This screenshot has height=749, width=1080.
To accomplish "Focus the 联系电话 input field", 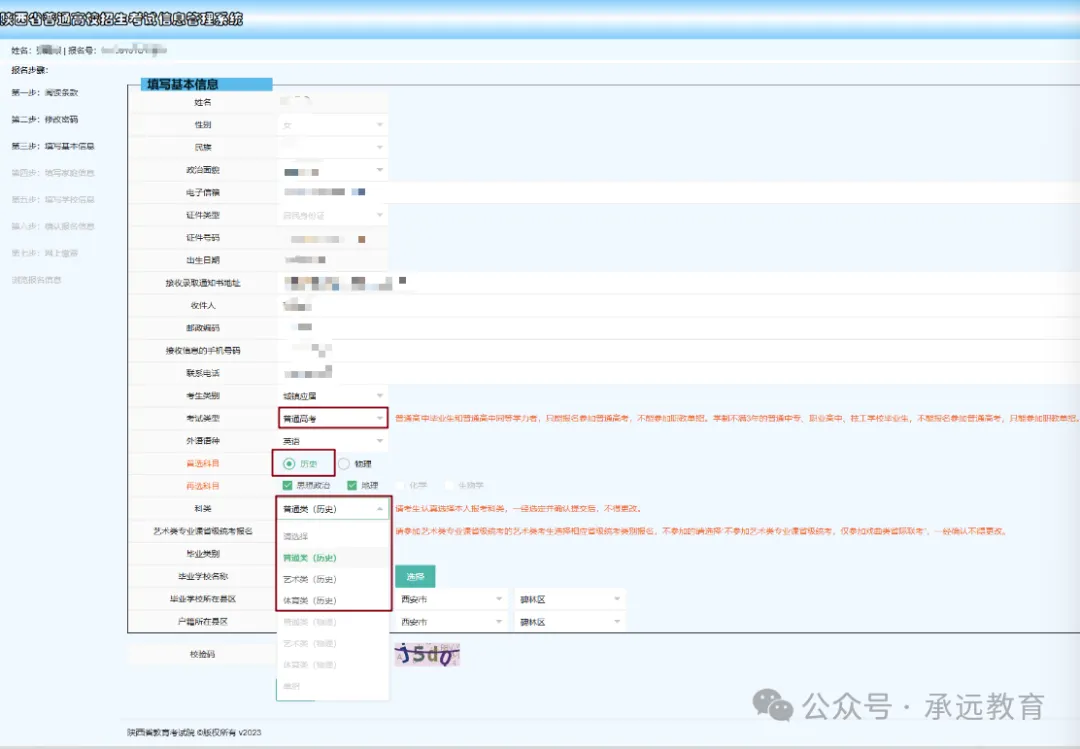I will tap(678, 373).
